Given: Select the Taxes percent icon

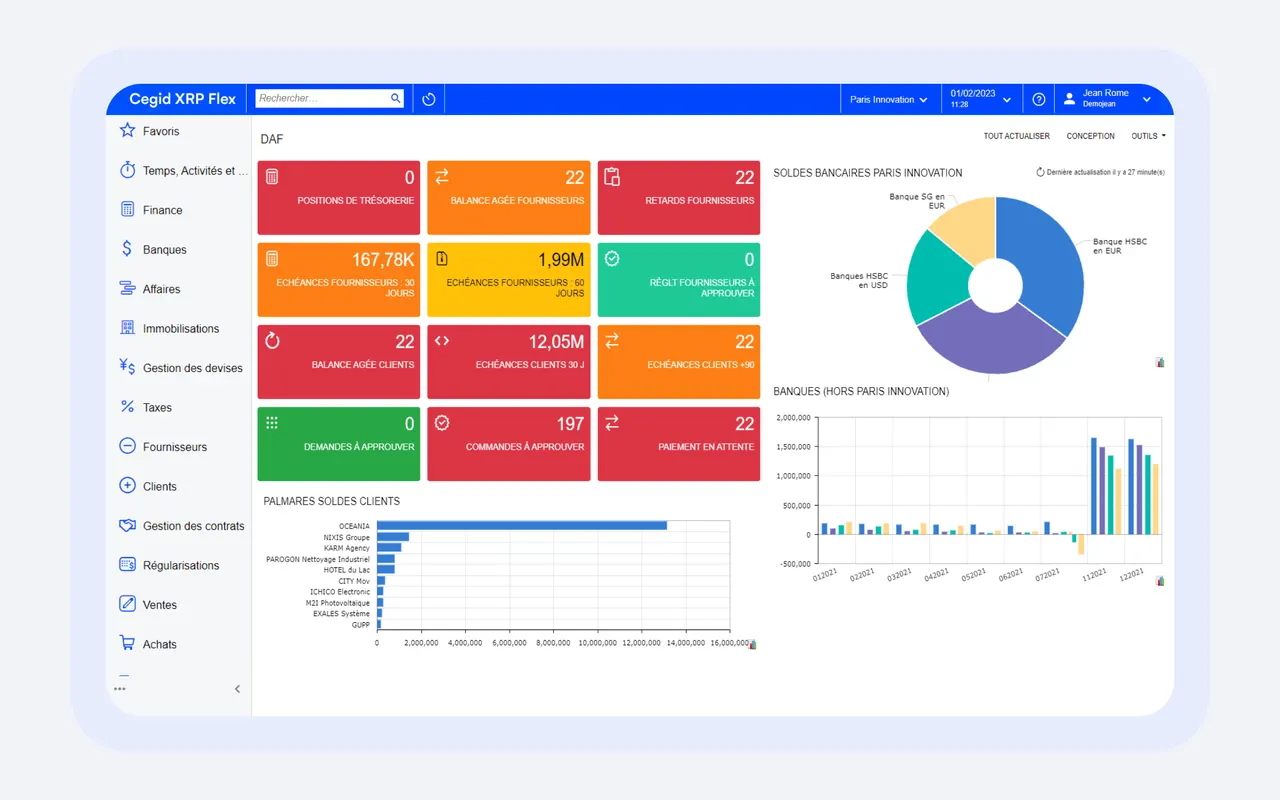Looking at the screenshot, I should pos(127,407).
